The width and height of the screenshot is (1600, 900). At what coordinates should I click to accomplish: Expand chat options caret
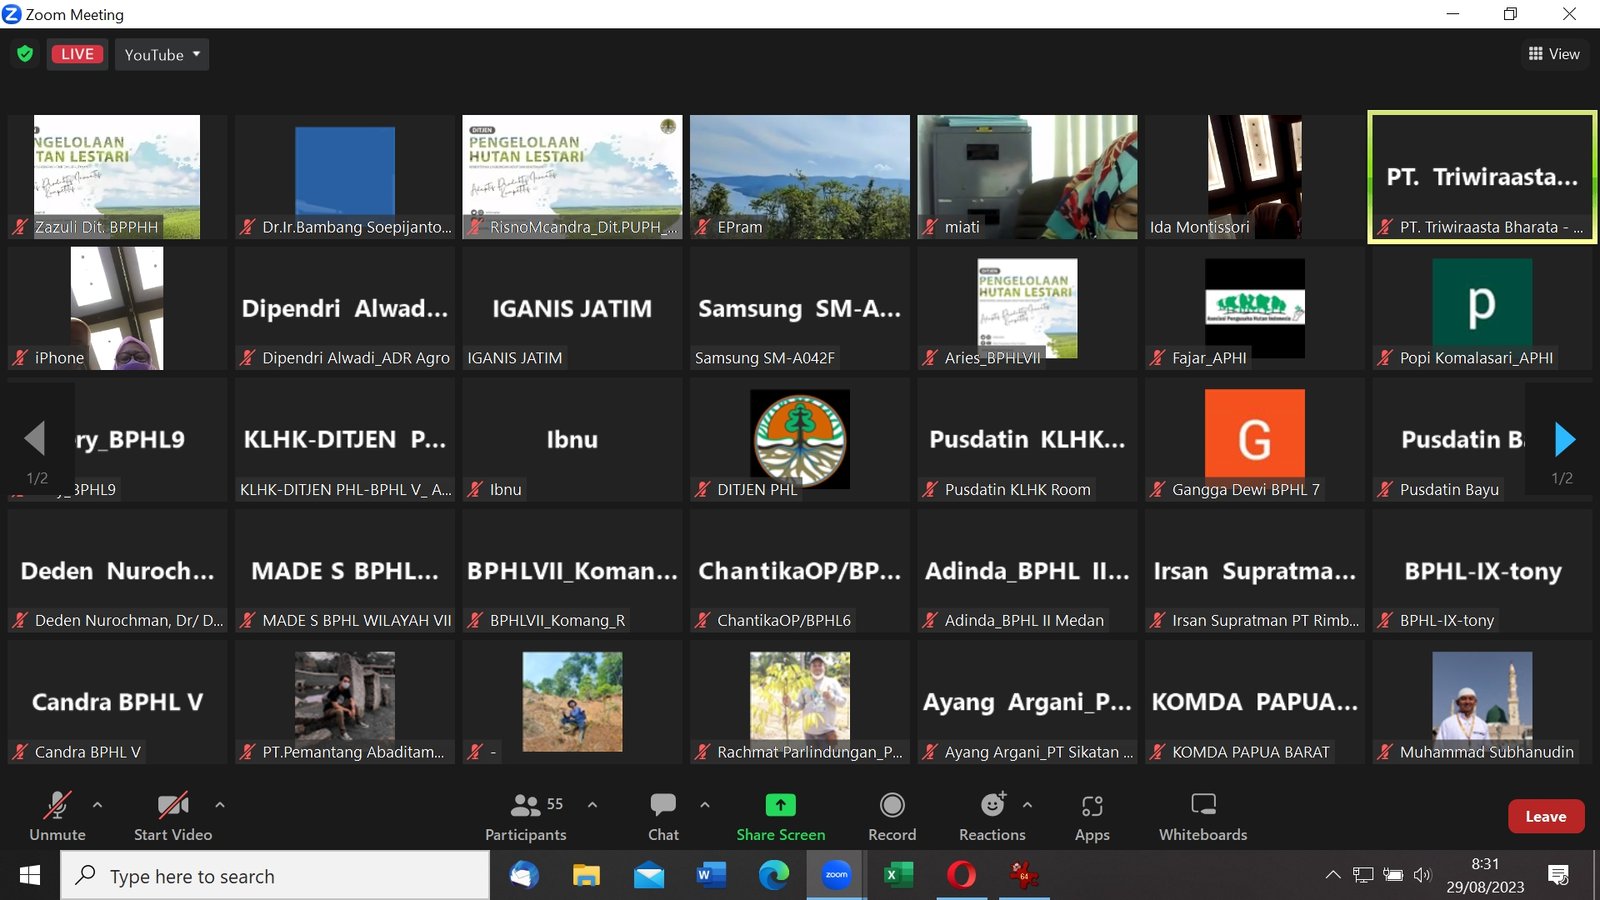tap(705, 804)
